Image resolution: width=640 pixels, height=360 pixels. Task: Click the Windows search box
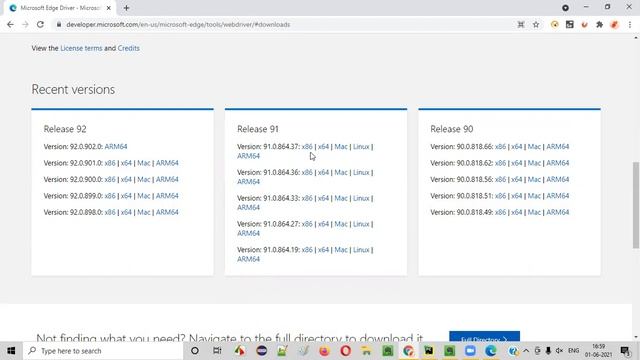pyautogui.click(x=103, y=351)
